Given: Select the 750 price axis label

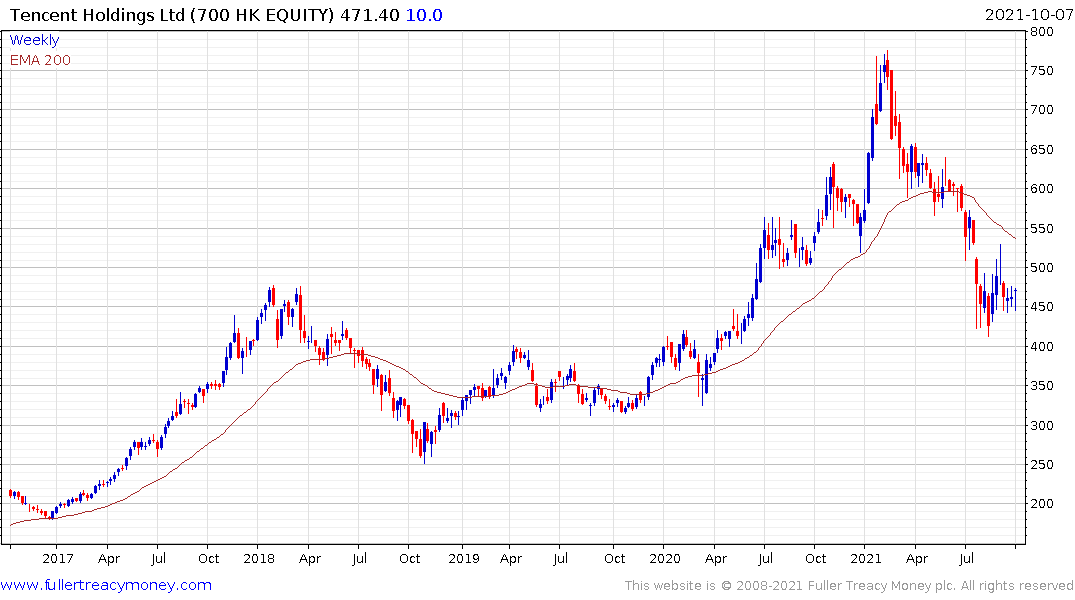Looking at the screenshot, I should (x=1041, y=71).
